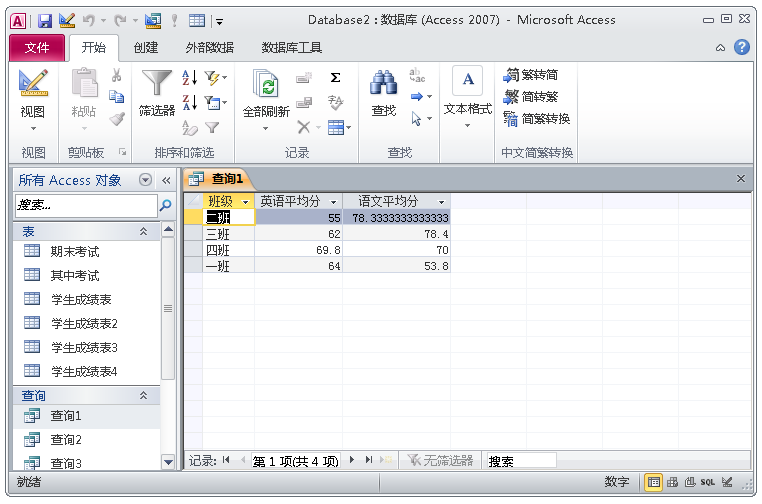Go to next record button
The image size is (762, 504).
click(352, 460)
